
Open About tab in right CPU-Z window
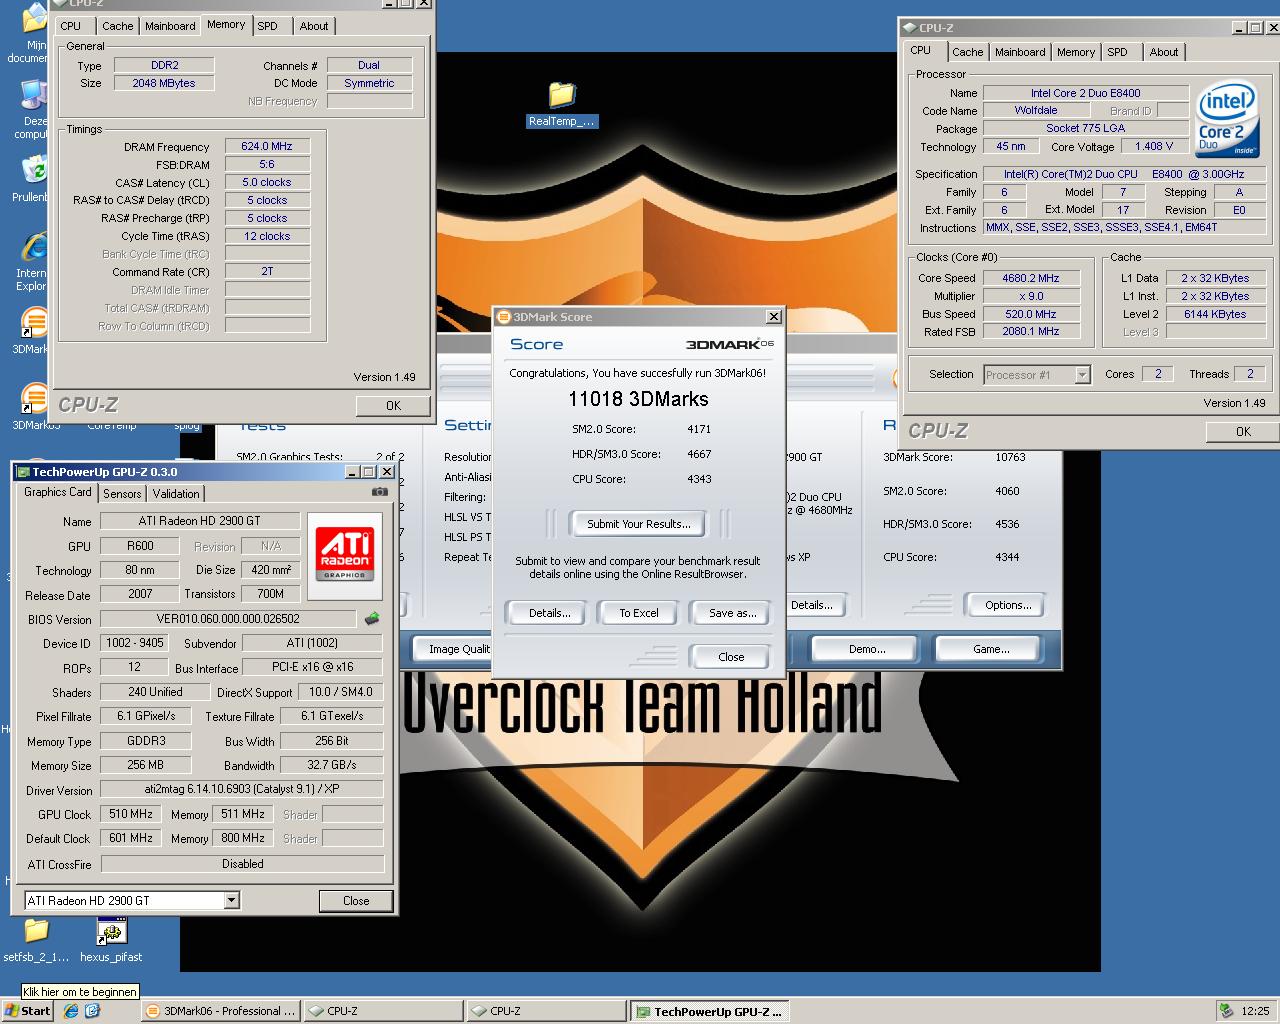tap(1163, 52)
